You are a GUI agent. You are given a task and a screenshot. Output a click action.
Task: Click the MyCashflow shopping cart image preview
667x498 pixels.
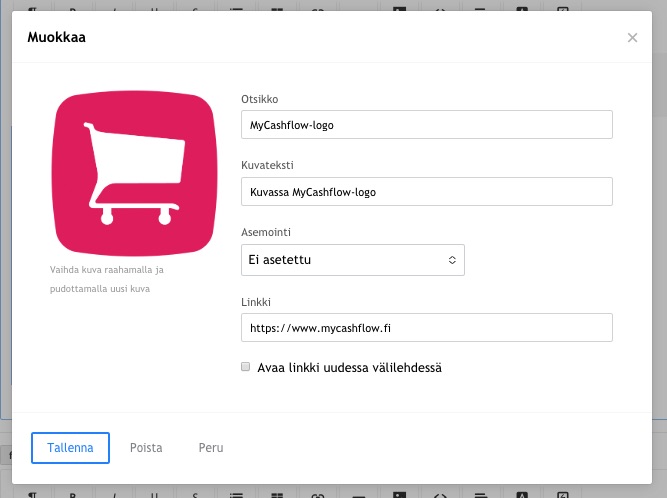coord(134,174)
